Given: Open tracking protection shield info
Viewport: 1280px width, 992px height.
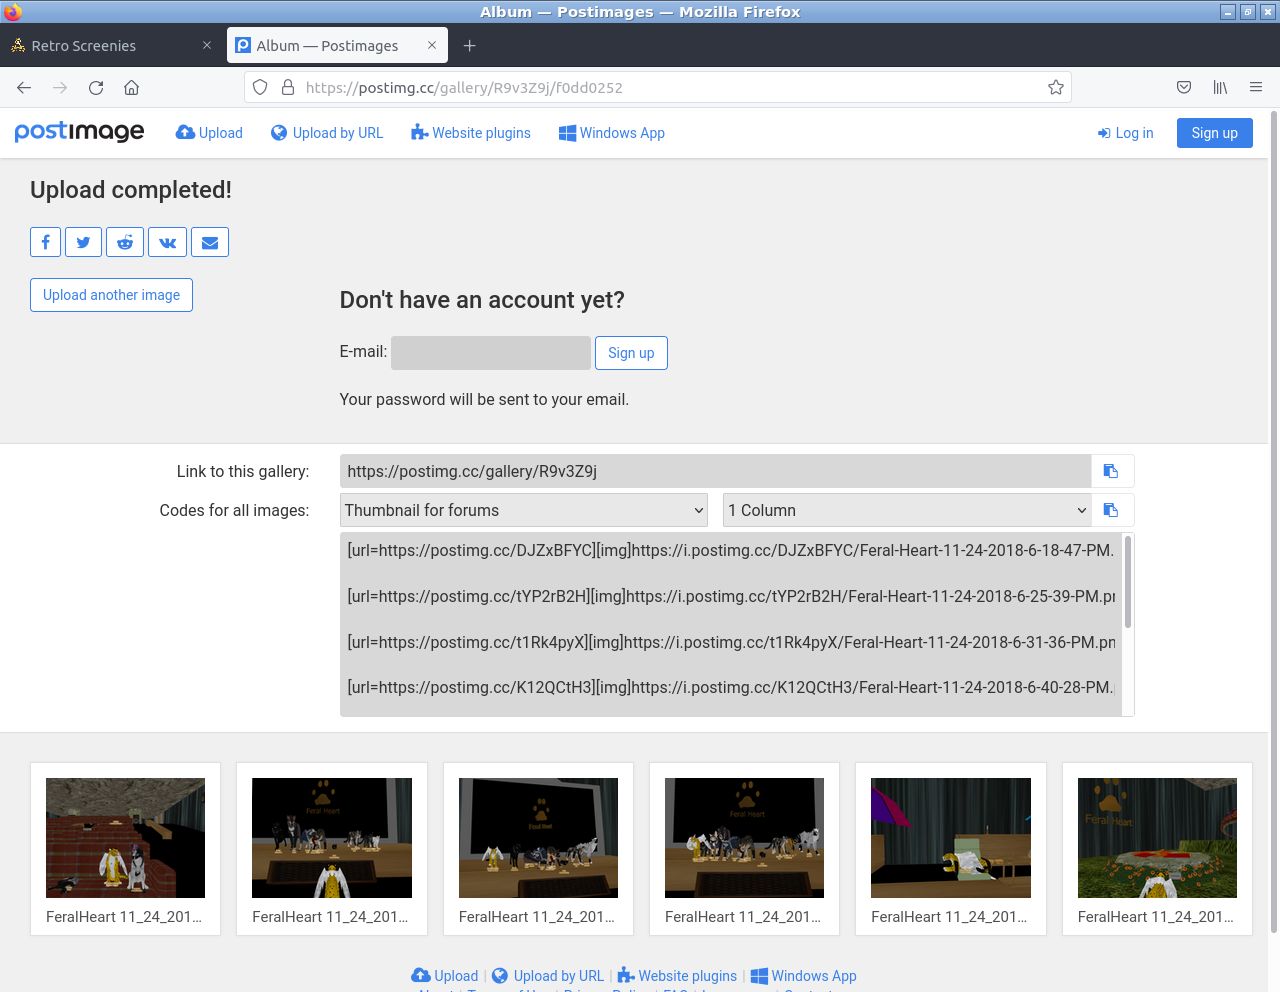Looking at the screenshot, I should click(260, 88).
